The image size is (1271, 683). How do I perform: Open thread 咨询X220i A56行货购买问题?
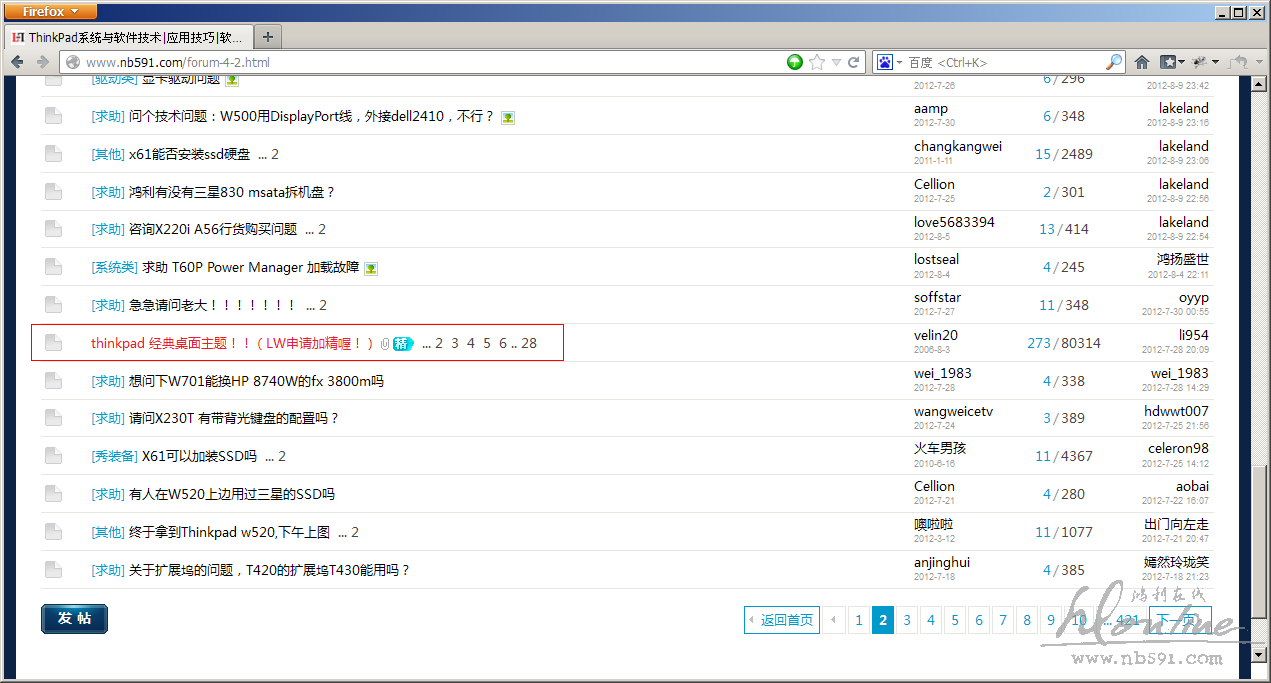[x=213, y=230]
